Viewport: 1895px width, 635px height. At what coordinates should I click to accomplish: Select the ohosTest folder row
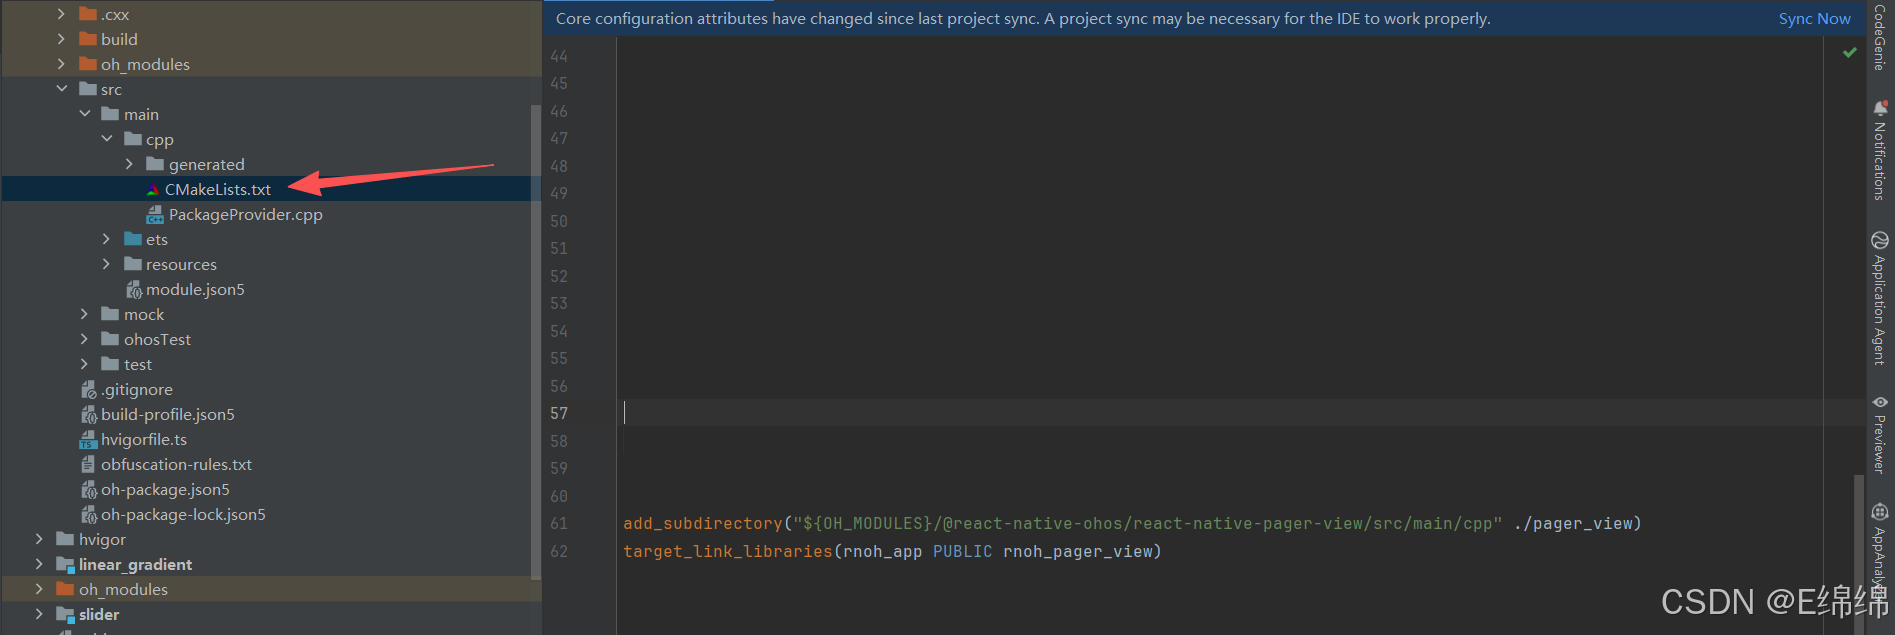click(x=271, y=339)
